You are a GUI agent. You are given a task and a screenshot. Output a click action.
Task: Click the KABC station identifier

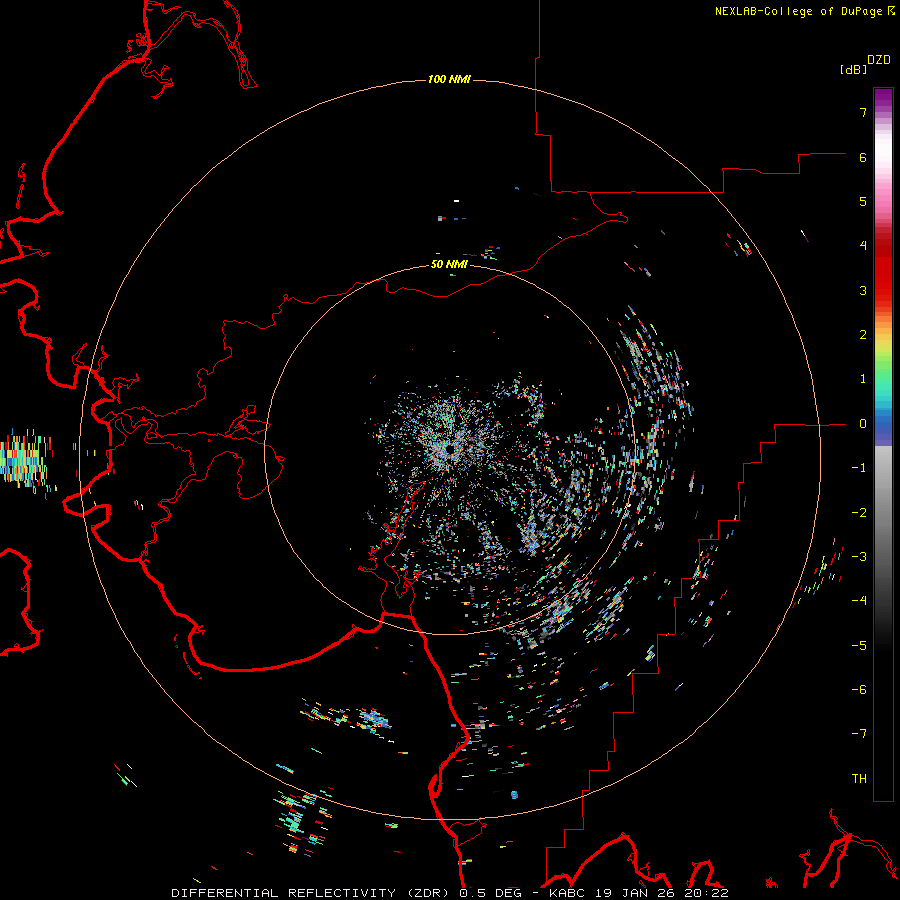[568, 893]
